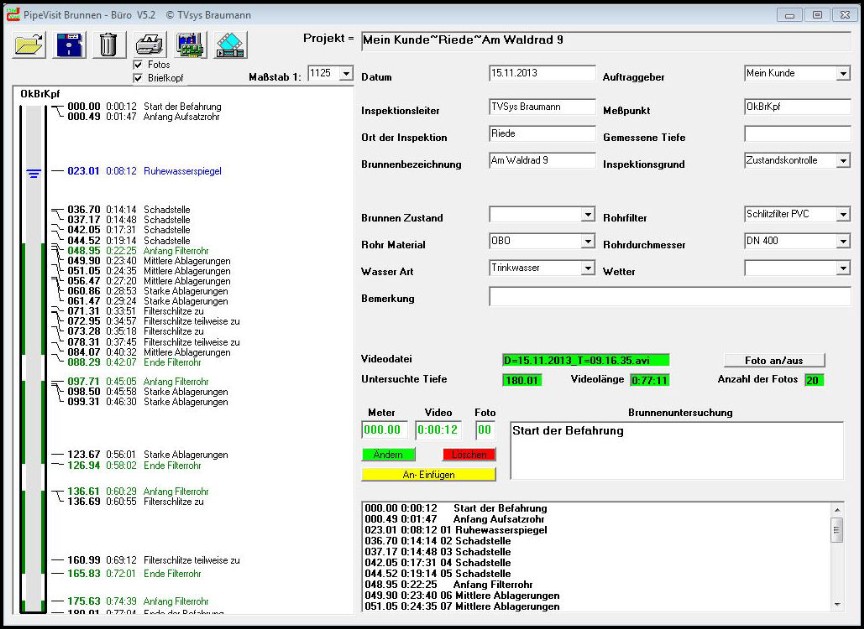Image resolution: width=864 pixels, height=629 pixels.
Task: Toggle the Briefkopf checkbox
Action: pyautogui.click(x=139, y=78)
